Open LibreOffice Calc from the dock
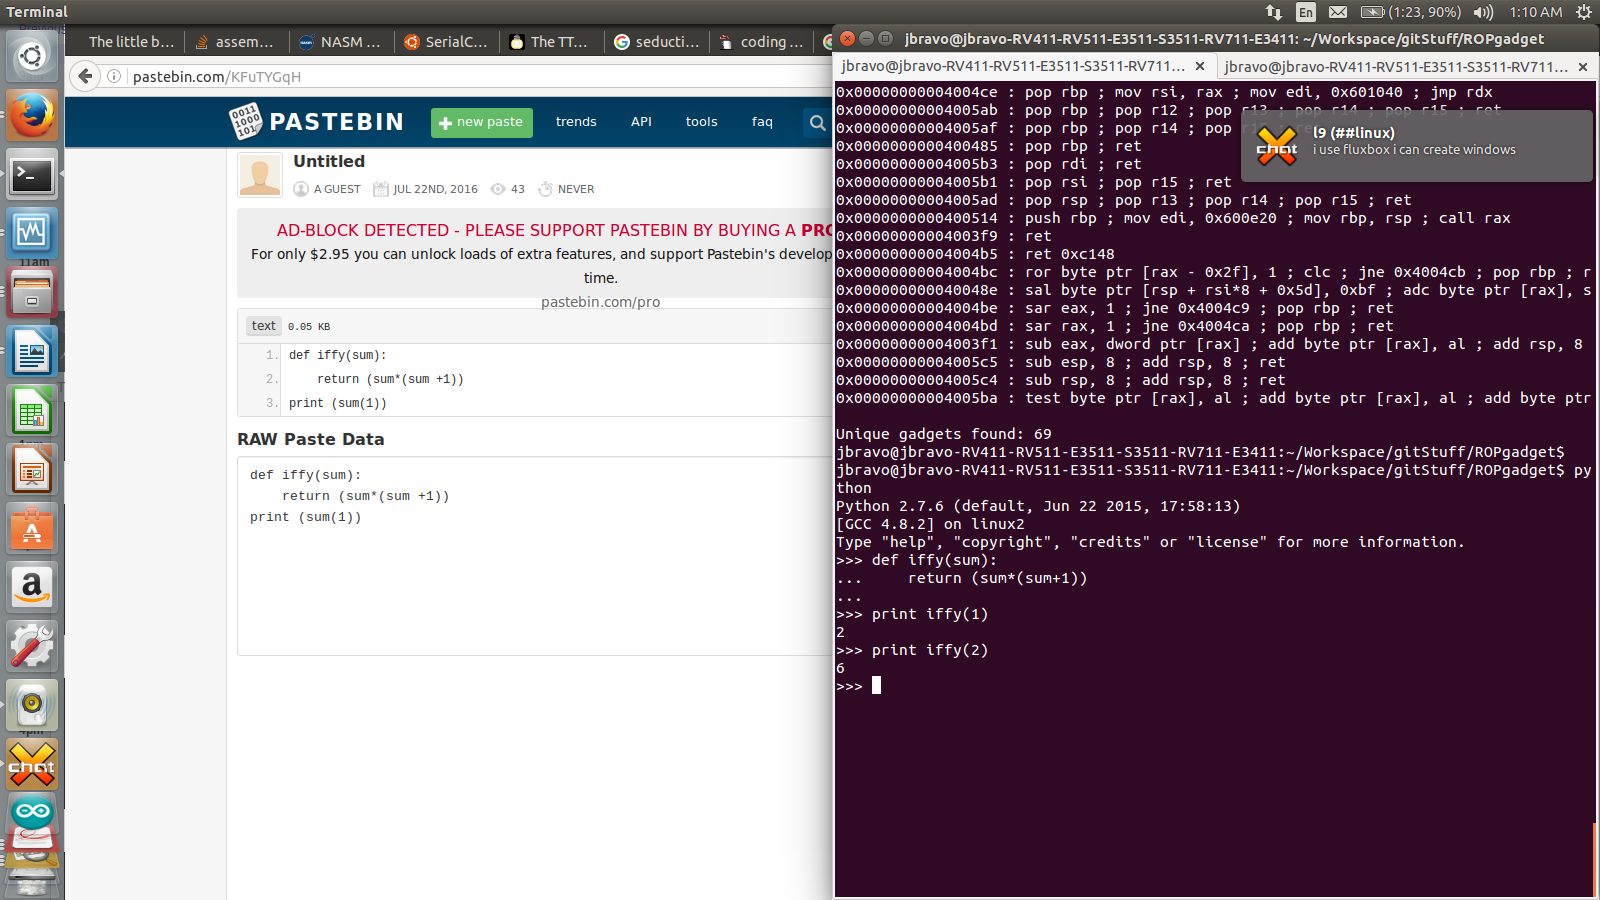 32,411
